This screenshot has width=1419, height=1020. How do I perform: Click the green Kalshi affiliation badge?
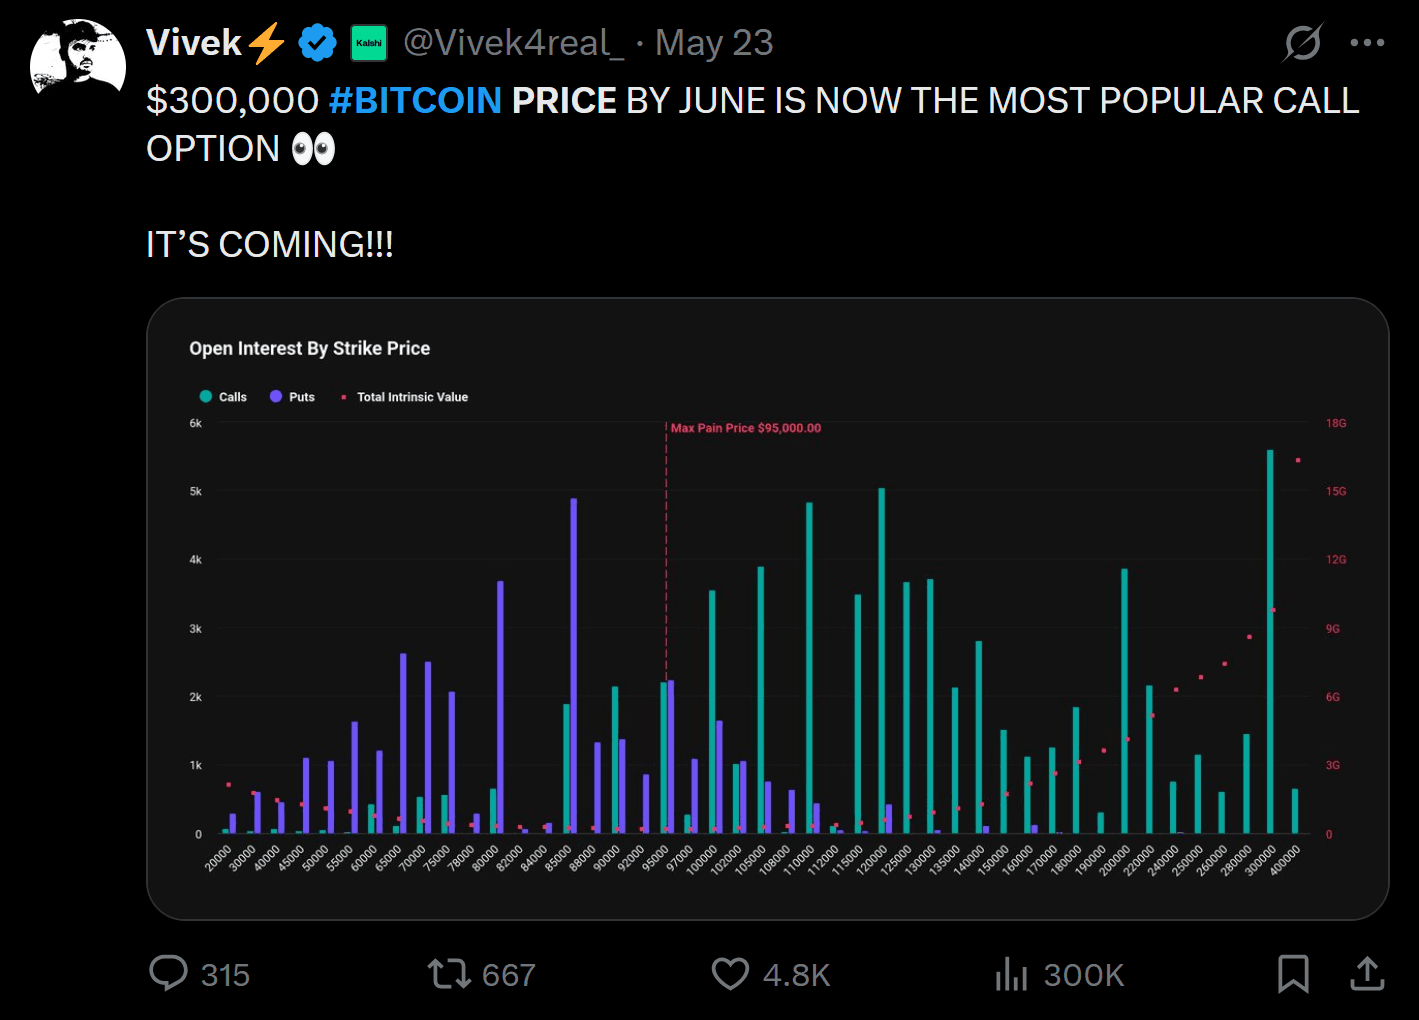[x=369, y=43]
